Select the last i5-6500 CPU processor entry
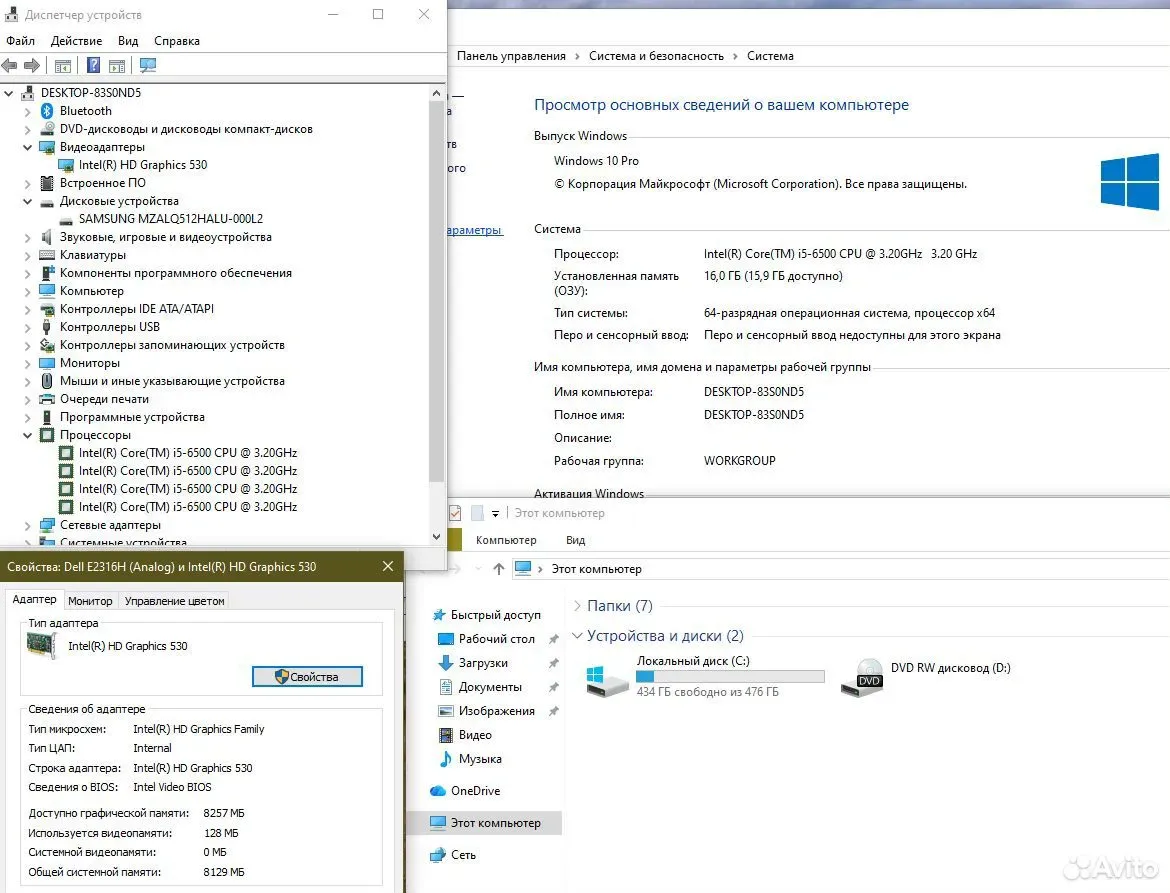Image resolution: width=1170 pixels, height=893 pixels. point(188,507)
